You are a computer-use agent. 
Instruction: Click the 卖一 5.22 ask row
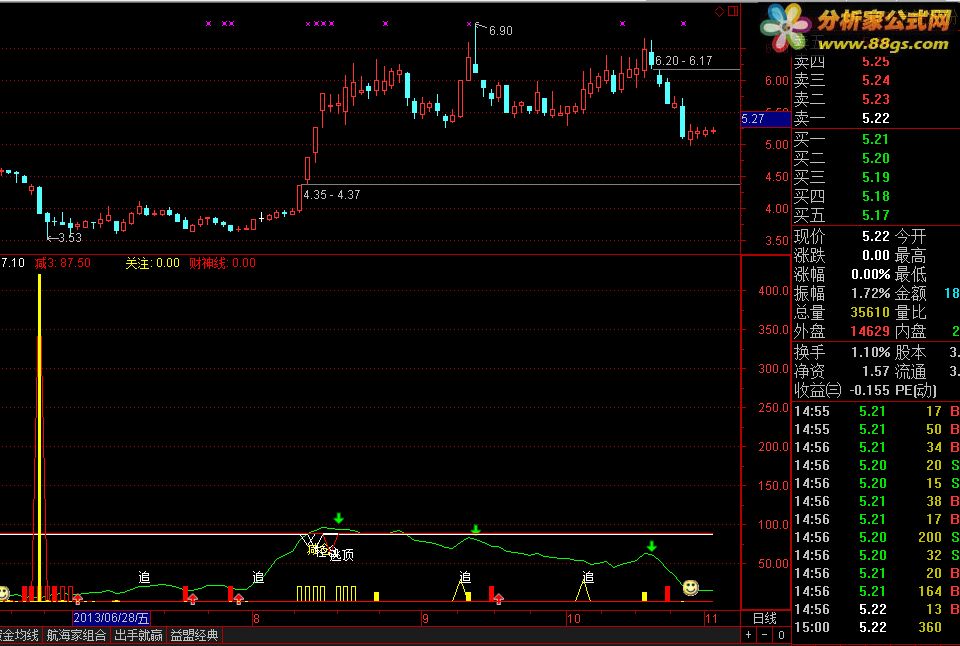point(841,118)
